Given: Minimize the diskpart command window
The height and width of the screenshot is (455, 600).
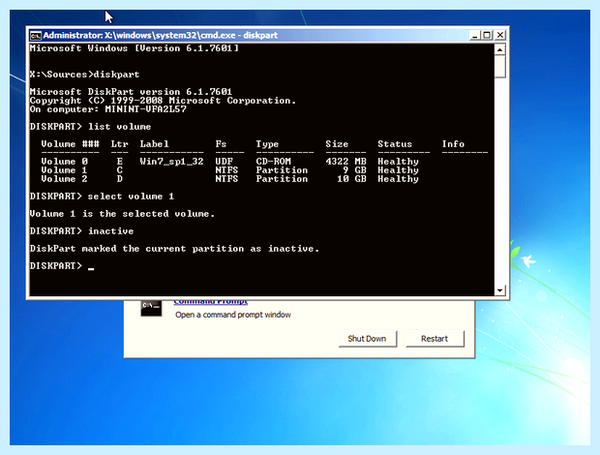Looking at the screenshot, I should click(475, 35).
